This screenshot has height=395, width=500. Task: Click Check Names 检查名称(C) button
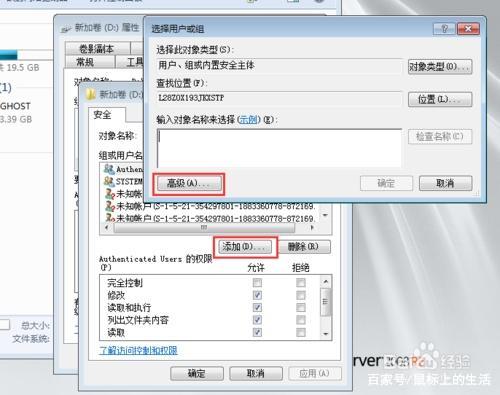pyautogui.click(x=440, y=137)
